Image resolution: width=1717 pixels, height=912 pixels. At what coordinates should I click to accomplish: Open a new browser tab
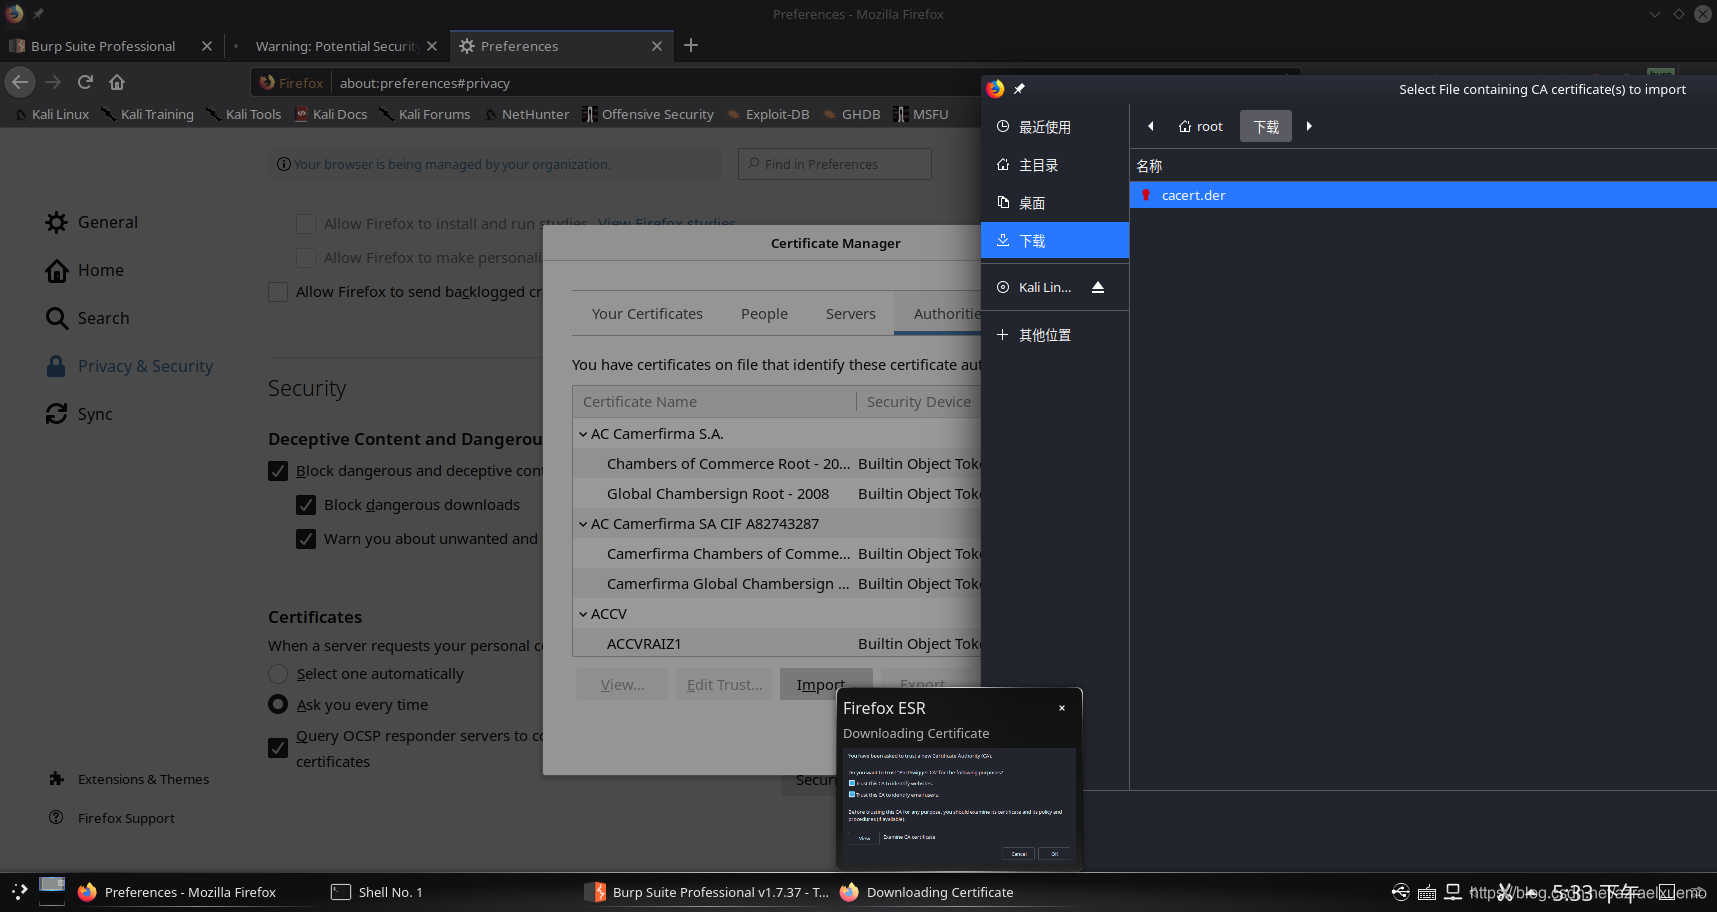(691, 45)
